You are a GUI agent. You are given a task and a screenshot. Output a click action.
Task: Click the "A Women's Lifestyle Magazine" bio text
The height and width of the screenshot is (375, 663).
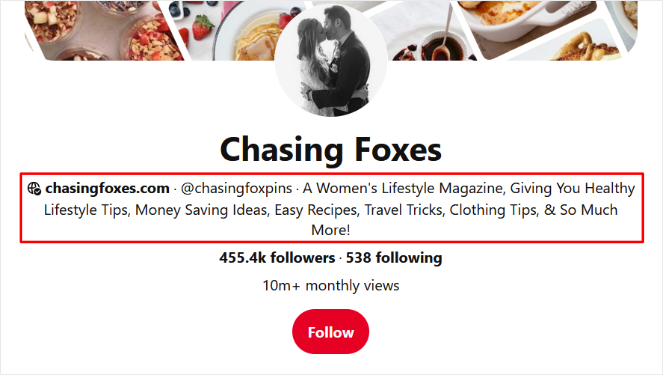[404, 188]
